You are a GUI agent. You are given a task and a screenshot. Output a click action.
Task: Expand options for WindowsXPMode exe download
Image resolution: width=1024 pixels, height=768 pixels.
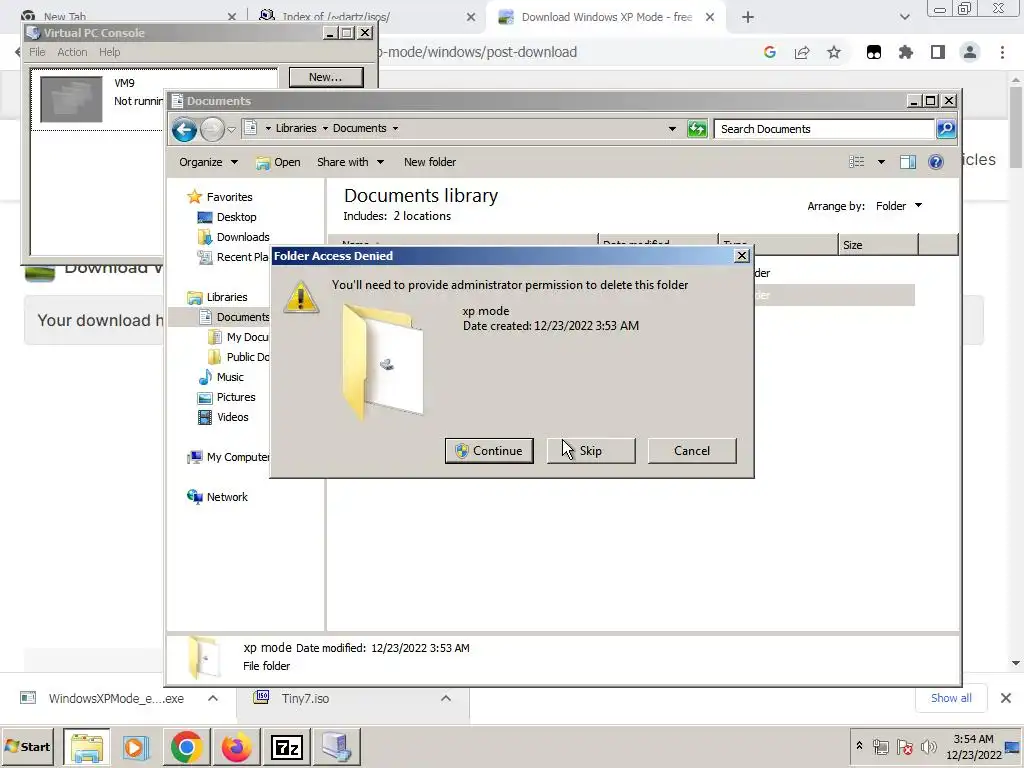pyautogui.click(x=213, y=698)
